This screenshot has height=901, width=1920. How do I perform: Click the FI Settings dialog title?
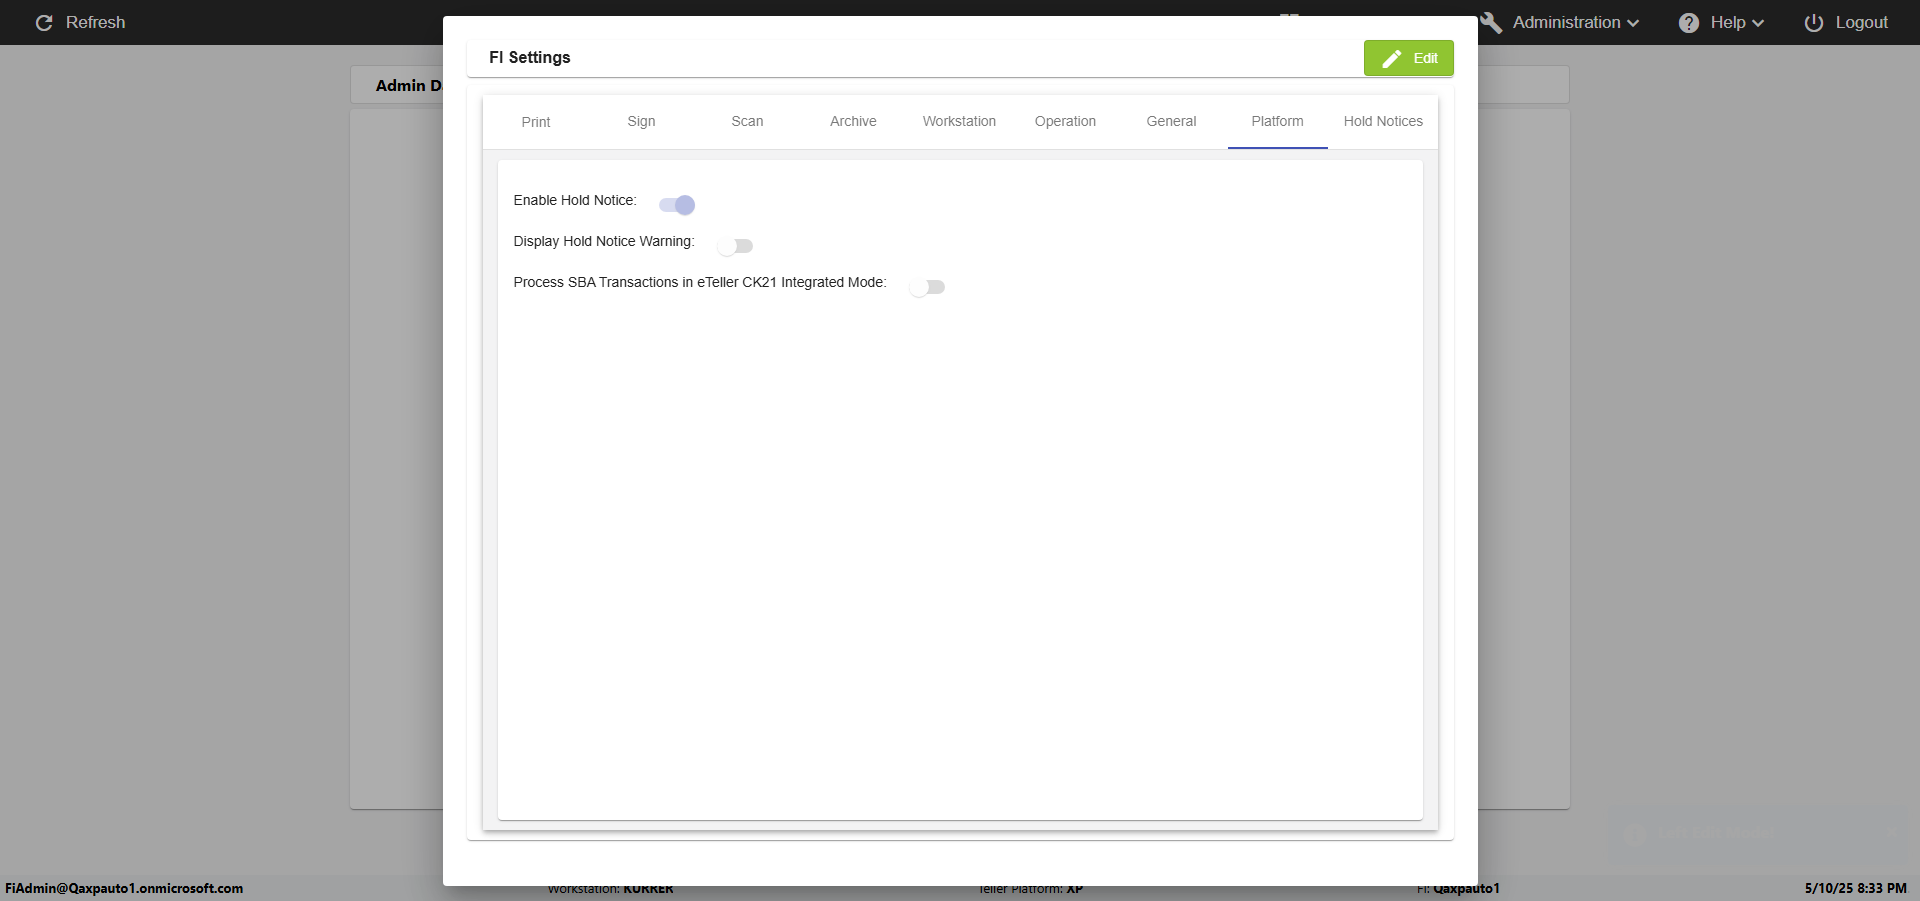click(530, 58)
